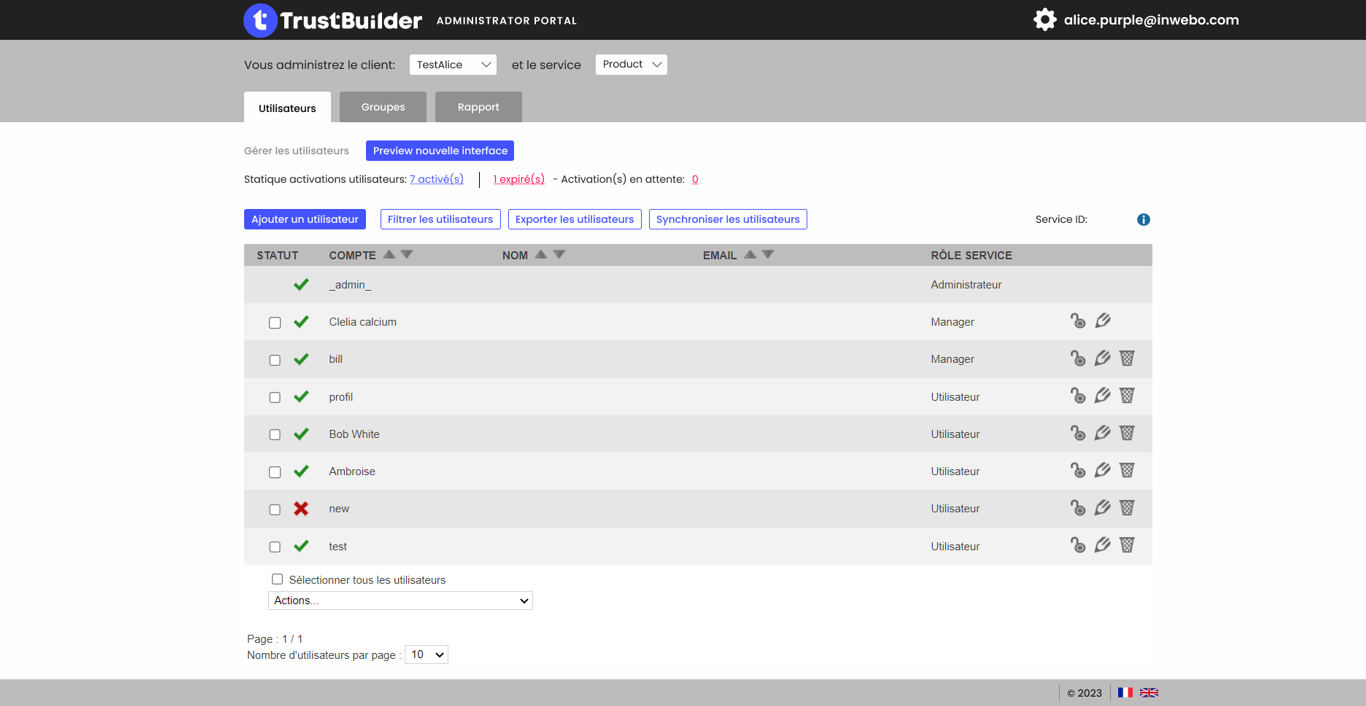This screenshot has width=1366, height=706.
Task: Click the Ajouter un utilisateur button
Action: tap(304, 219)
